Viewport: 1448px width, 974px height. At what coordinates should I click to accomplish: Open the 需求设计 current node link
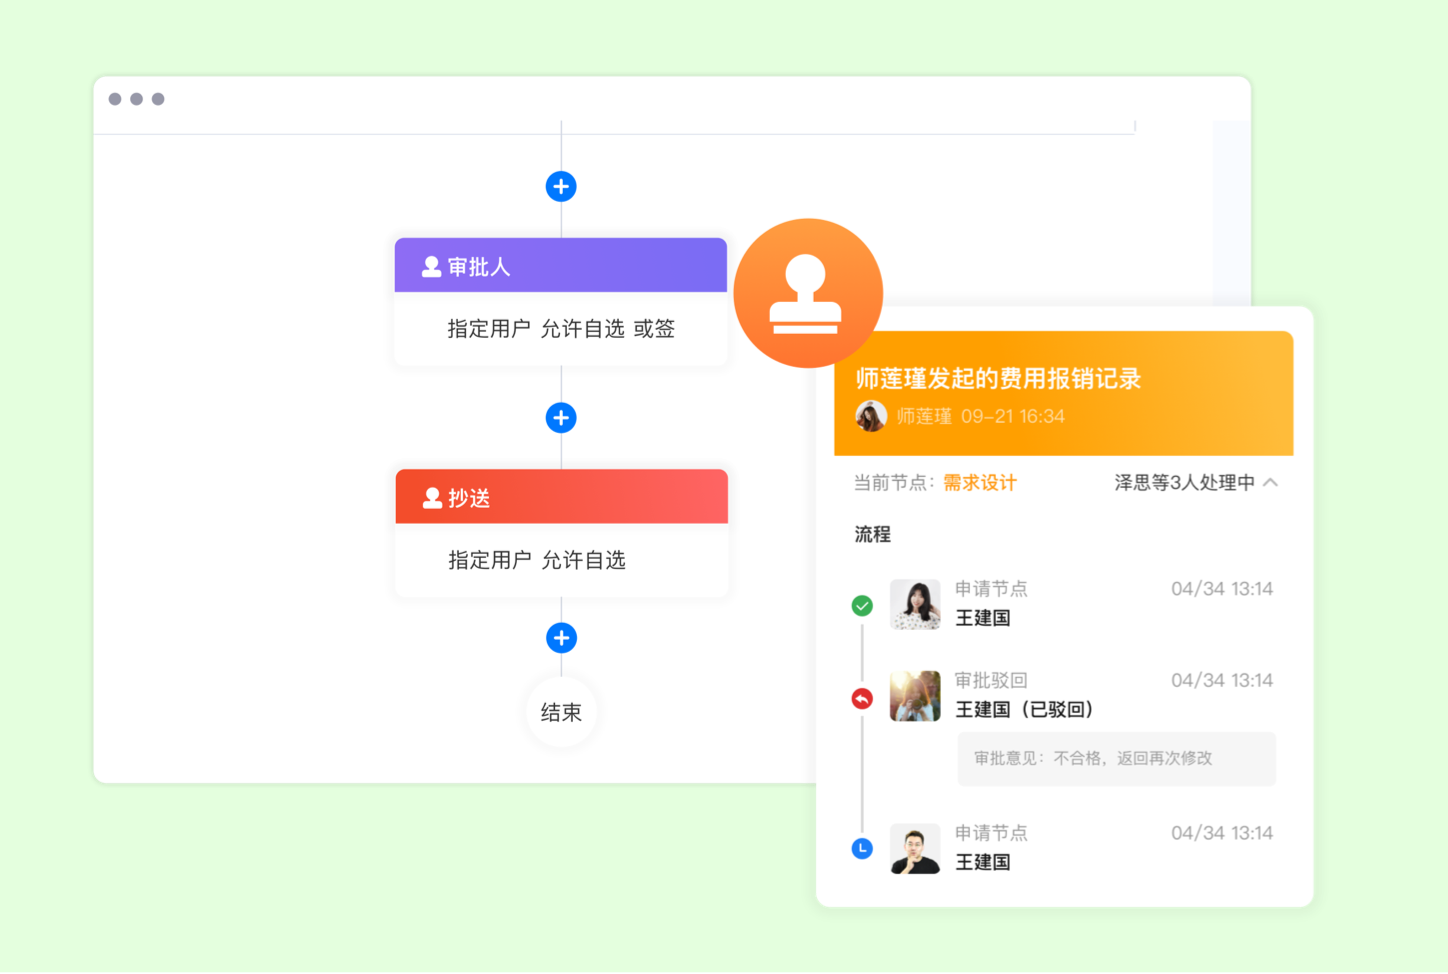[x=979, y=483]
